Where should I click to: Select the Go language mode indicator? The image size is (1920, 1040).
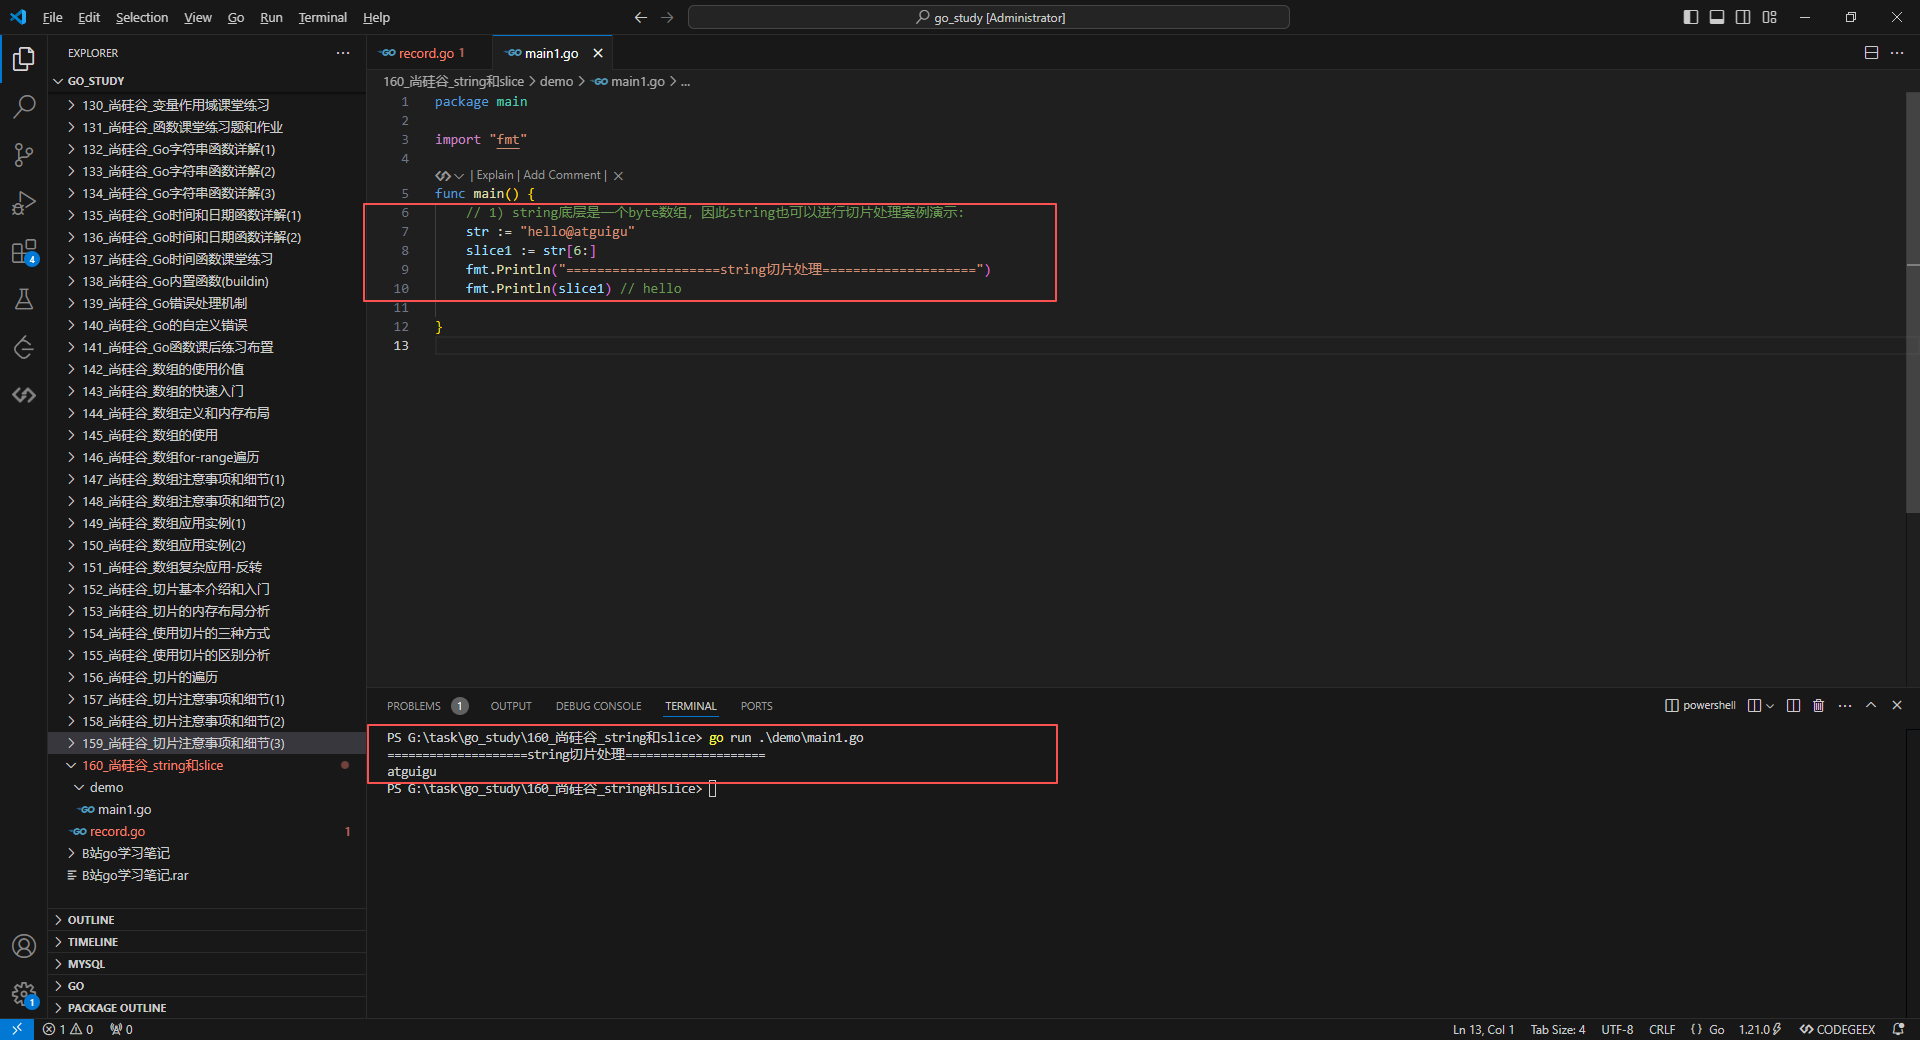pos(1716,1029)
